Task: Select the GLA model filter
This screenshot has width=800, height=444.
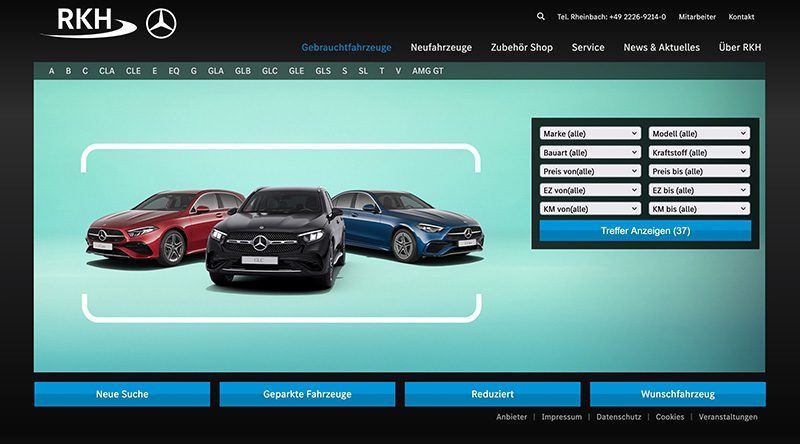Action: 216,71
